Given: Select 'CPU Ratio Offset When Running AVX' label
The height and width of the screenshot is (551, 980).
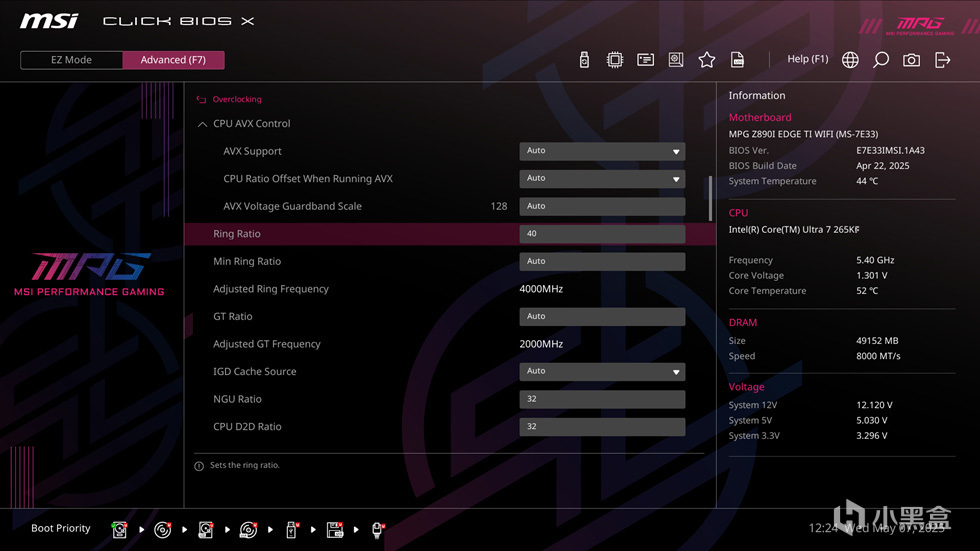Looking at the screenshot, I should point(308,179).
